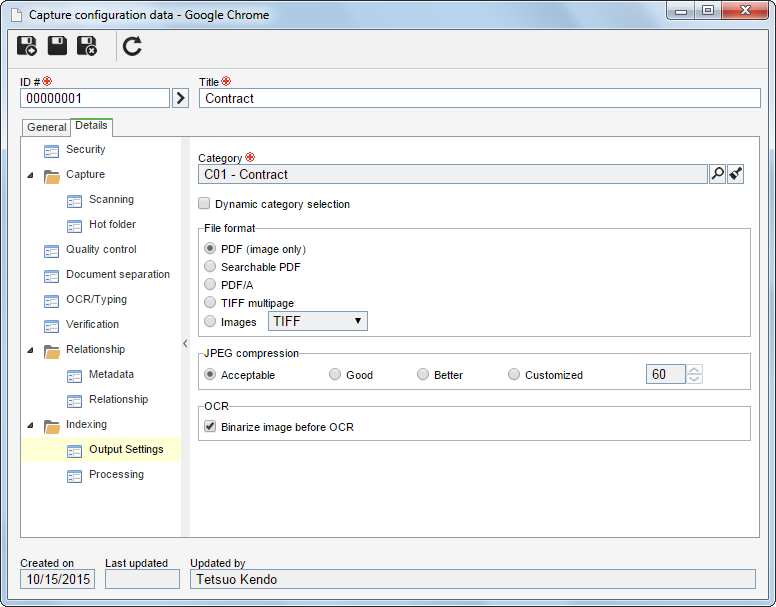
Task: Open Quality control section
Action: [101, 249]
